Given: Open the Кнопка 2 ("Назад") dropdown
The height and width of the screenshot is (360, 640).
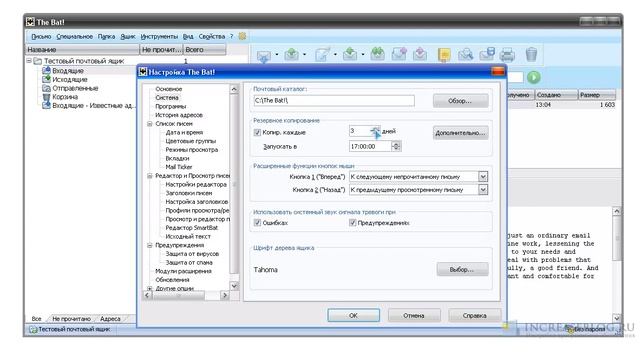Looking at the screenshot, I should point(483,189).
